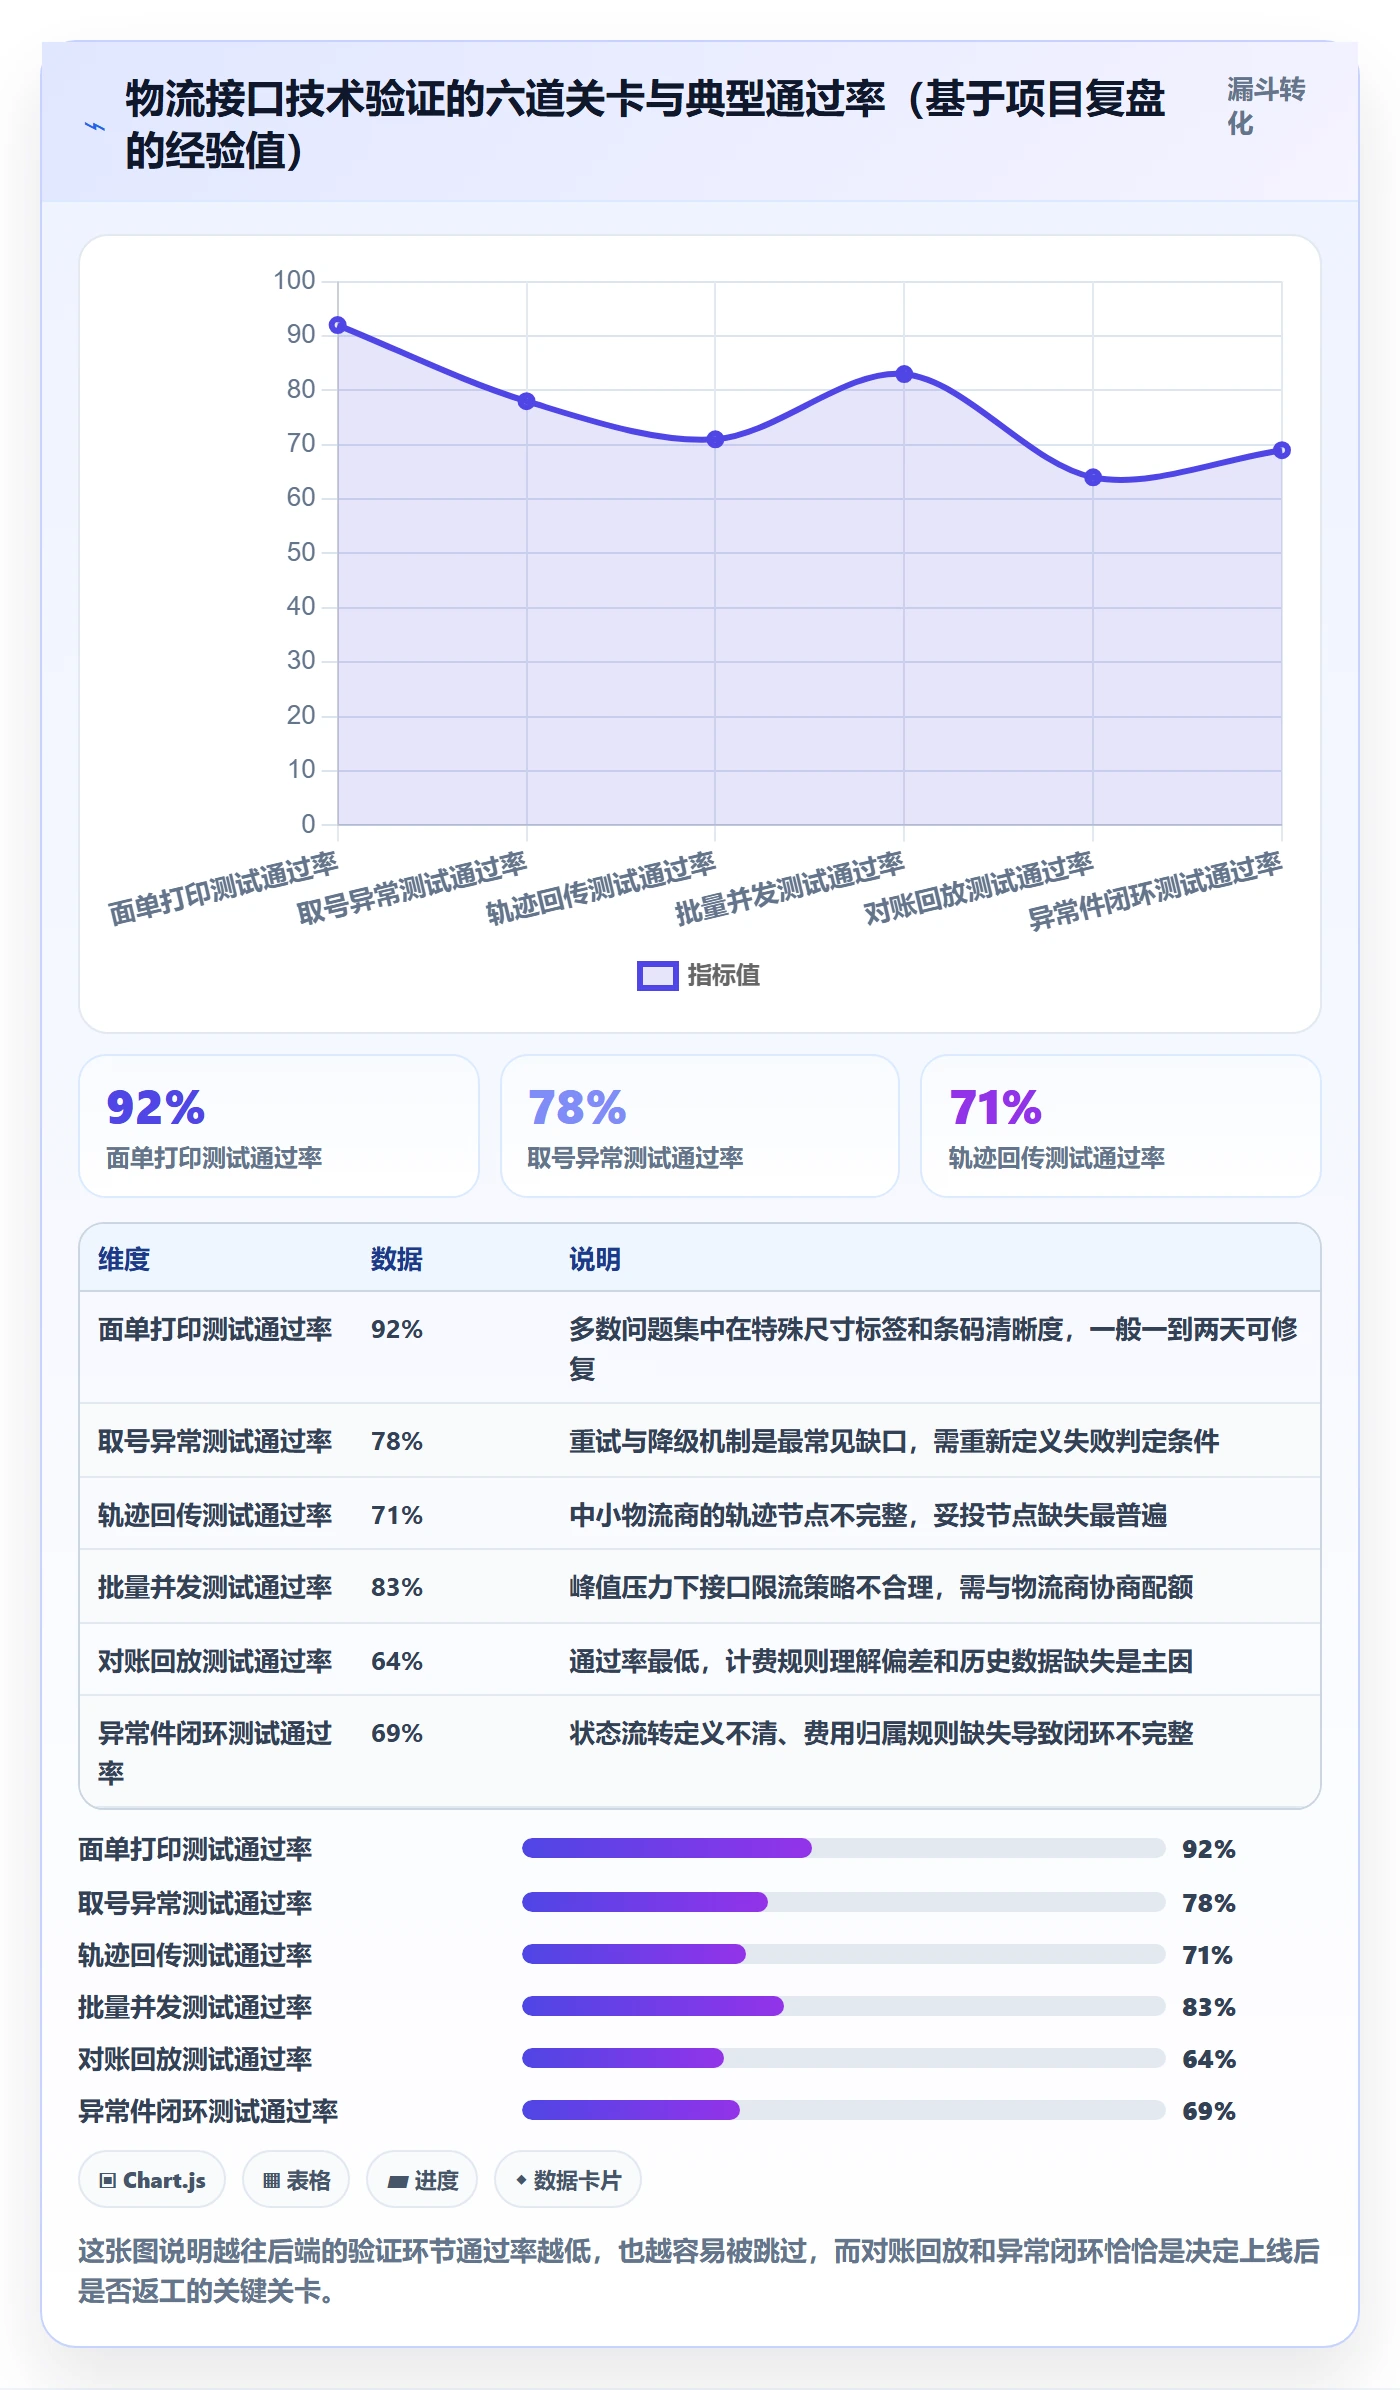The height and width of the screenshot is (2390, 1400).
Task: Select table row 取号异常测试通过率
Action: click(700, 1441)
